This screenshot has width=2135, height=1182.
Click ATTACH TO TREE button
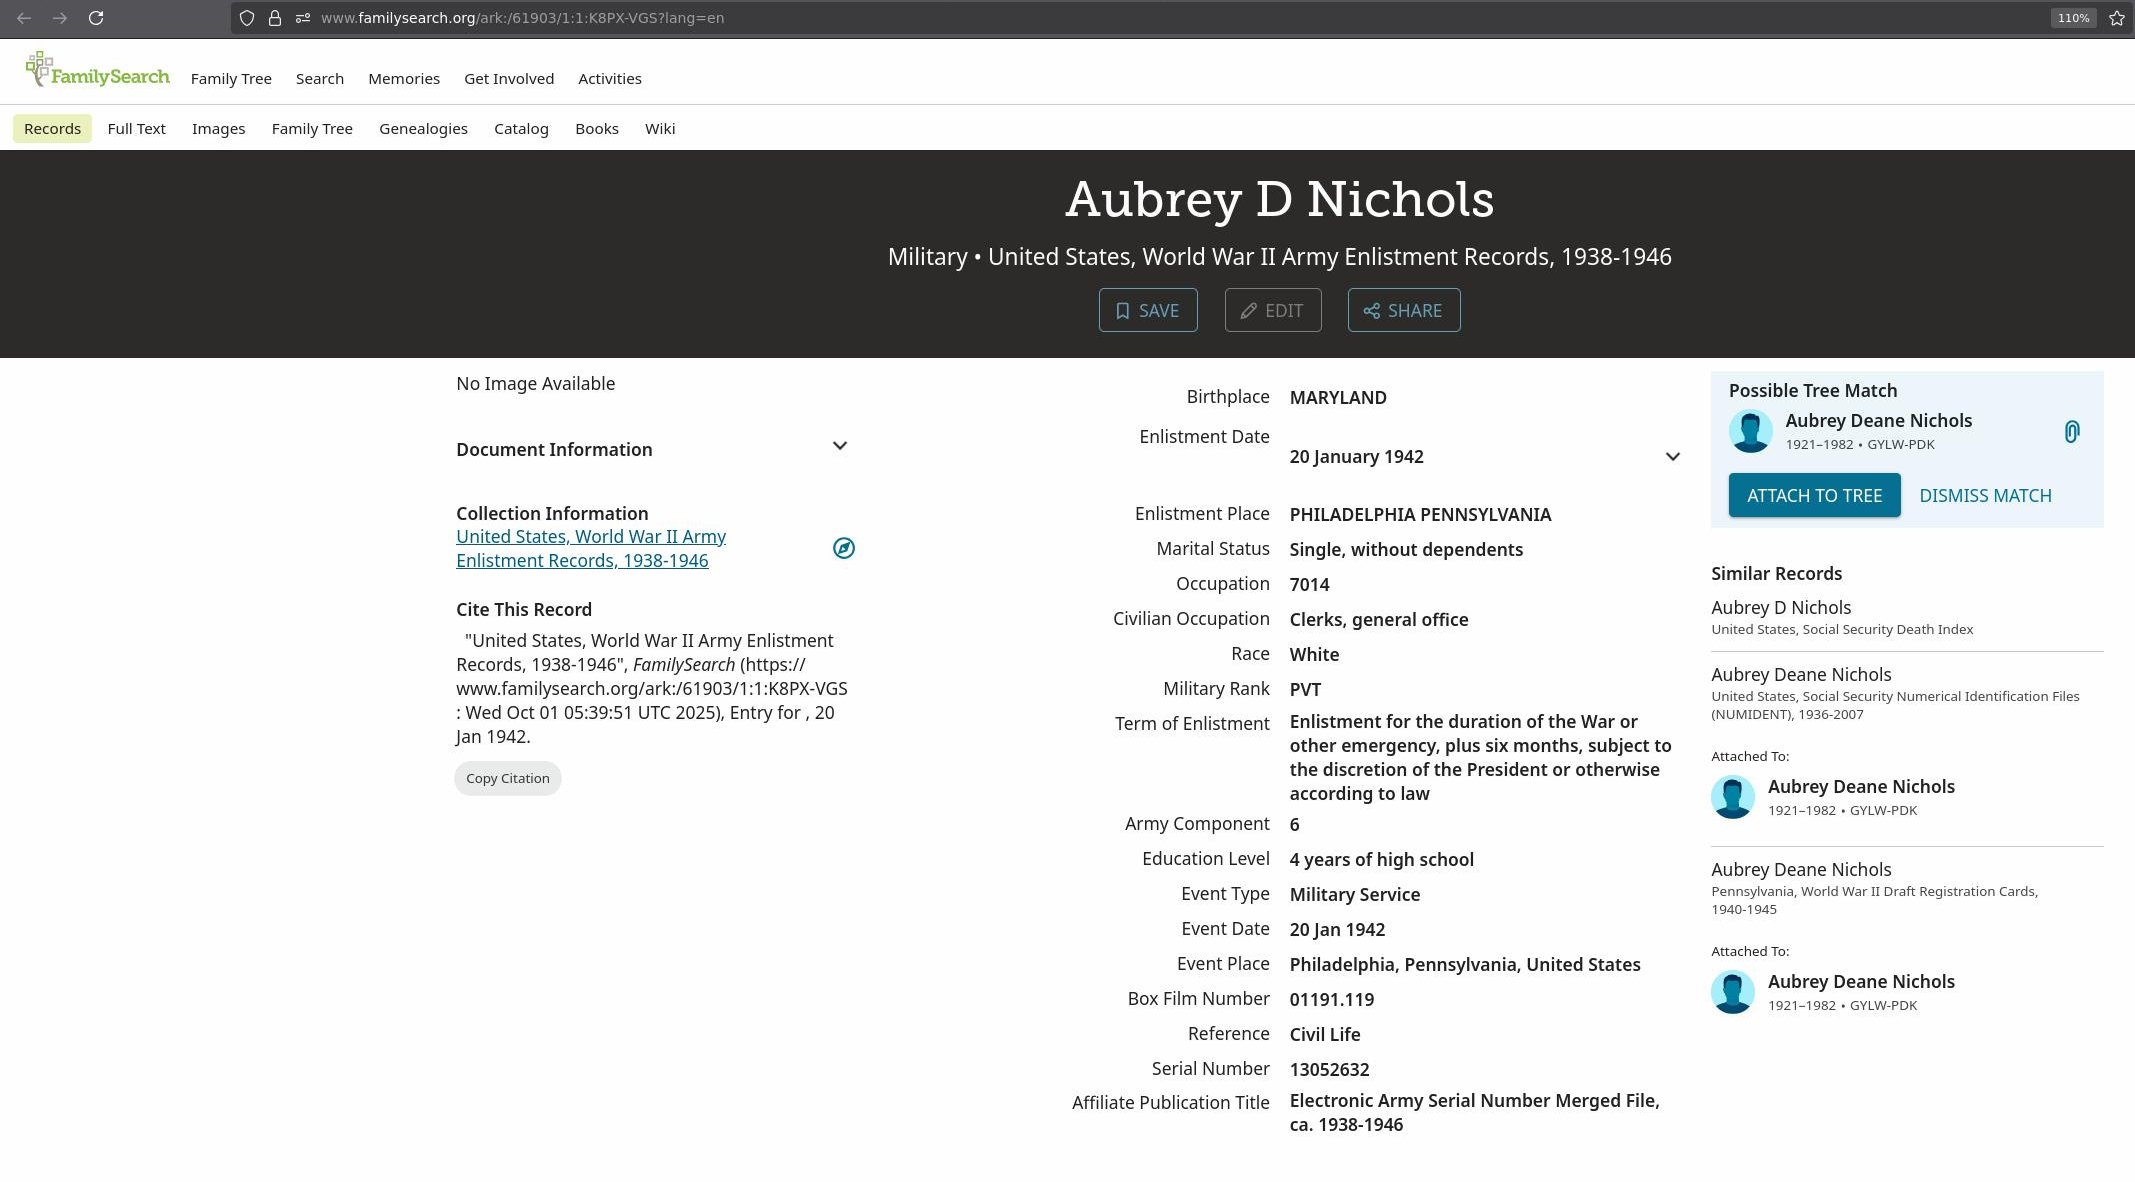click(1814, 495)
